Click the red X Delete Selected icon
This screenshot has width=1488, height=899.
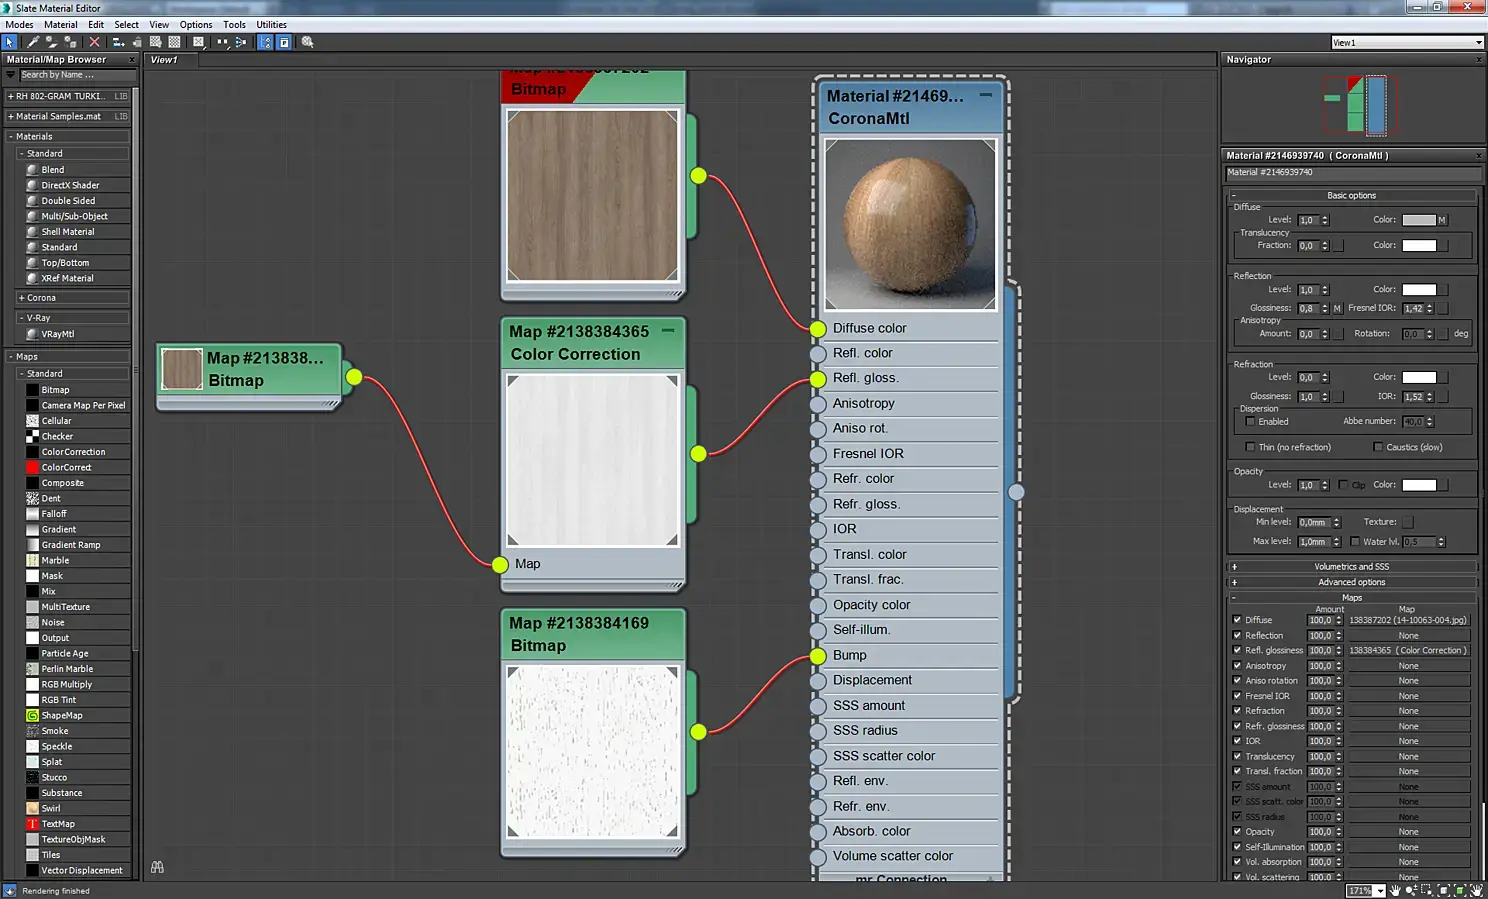click(x=94, y=42)
